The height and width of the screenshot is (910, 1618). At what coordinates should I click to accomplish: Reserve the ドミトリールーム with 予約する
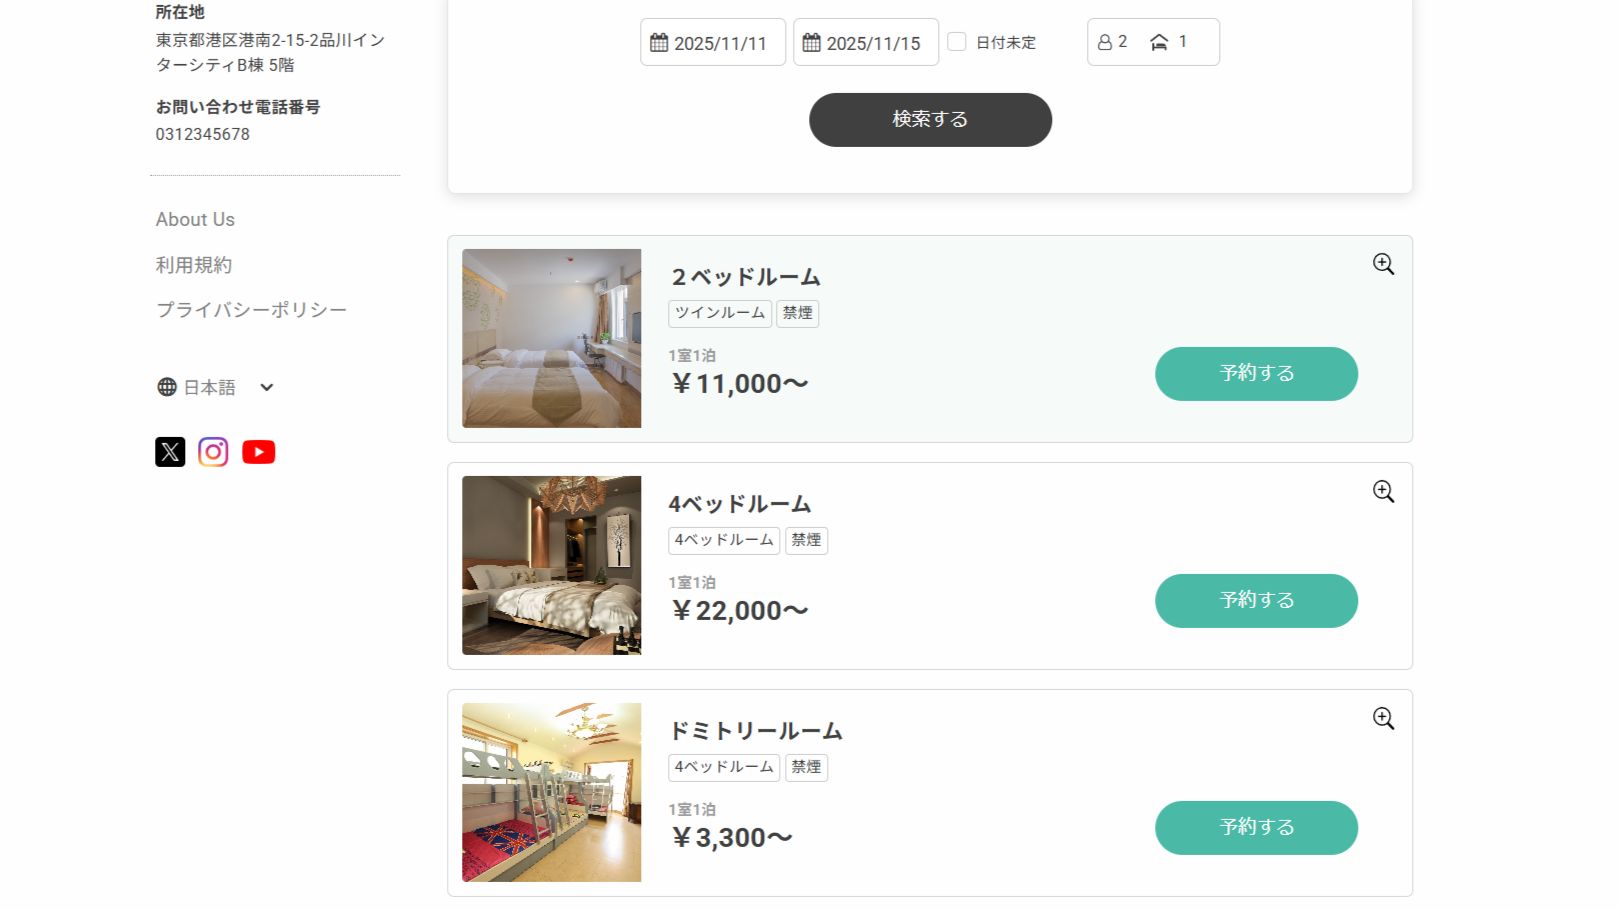pyautogui.click(x=1256, y=828)
